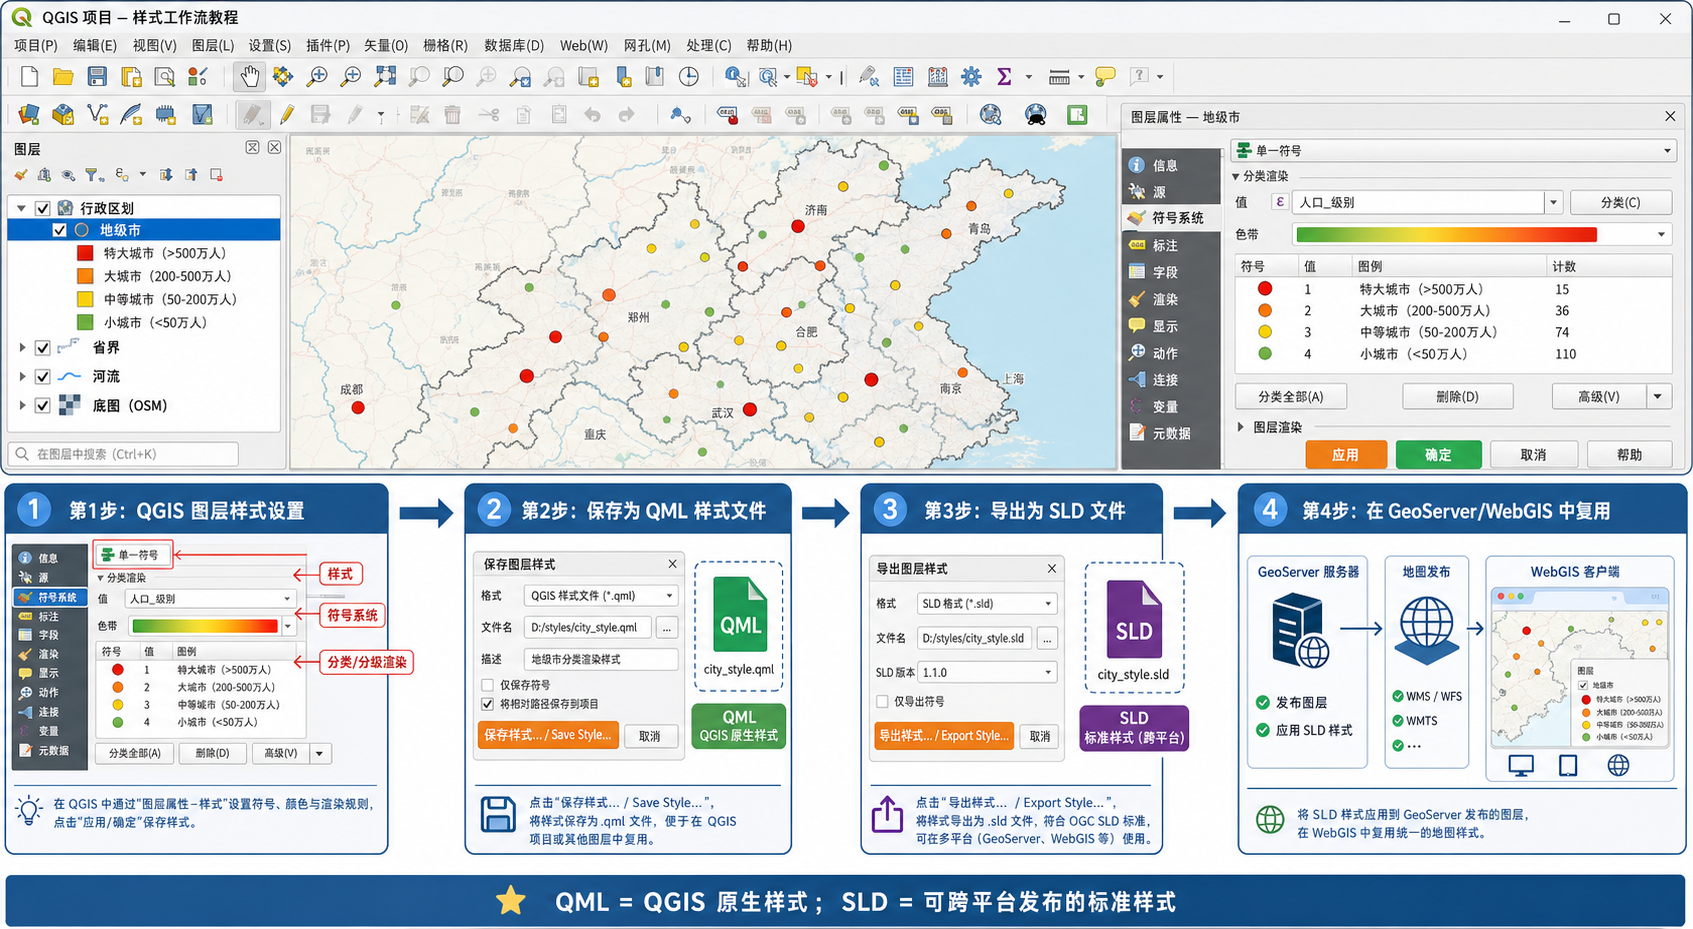The width and height of the screenshot is (1693, 929).
Task: Check 仅导出符号 in export style dialog
Action: [882, 701]
